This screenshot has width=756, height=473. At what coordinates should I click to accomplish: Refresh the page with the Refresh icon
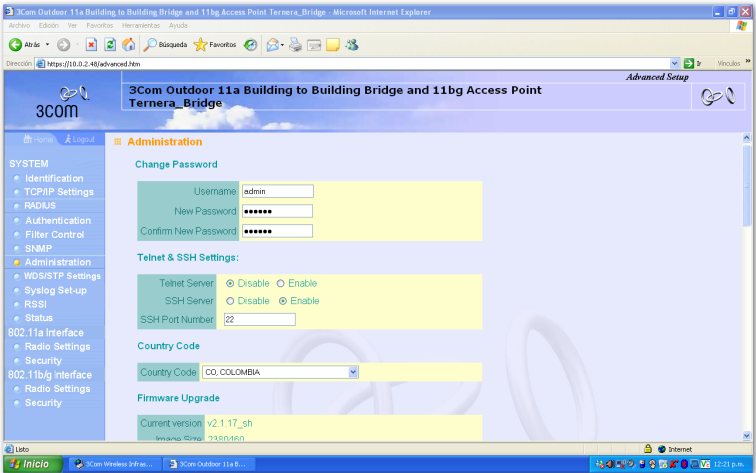pyautogui.click(x=110, y=45)
